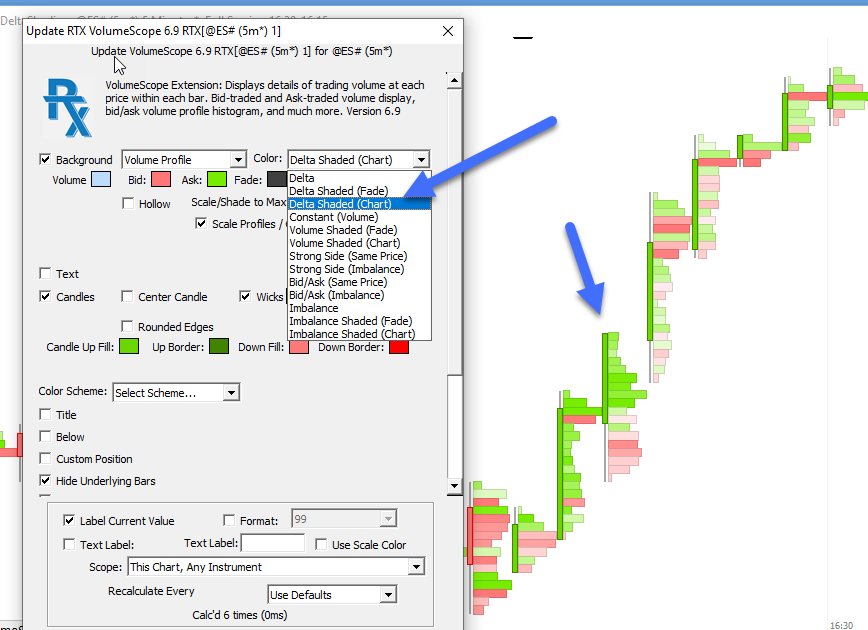The image size is (868, 630).
Task: Enable the Text Label checkbox
Action: (x=69, y=544)
